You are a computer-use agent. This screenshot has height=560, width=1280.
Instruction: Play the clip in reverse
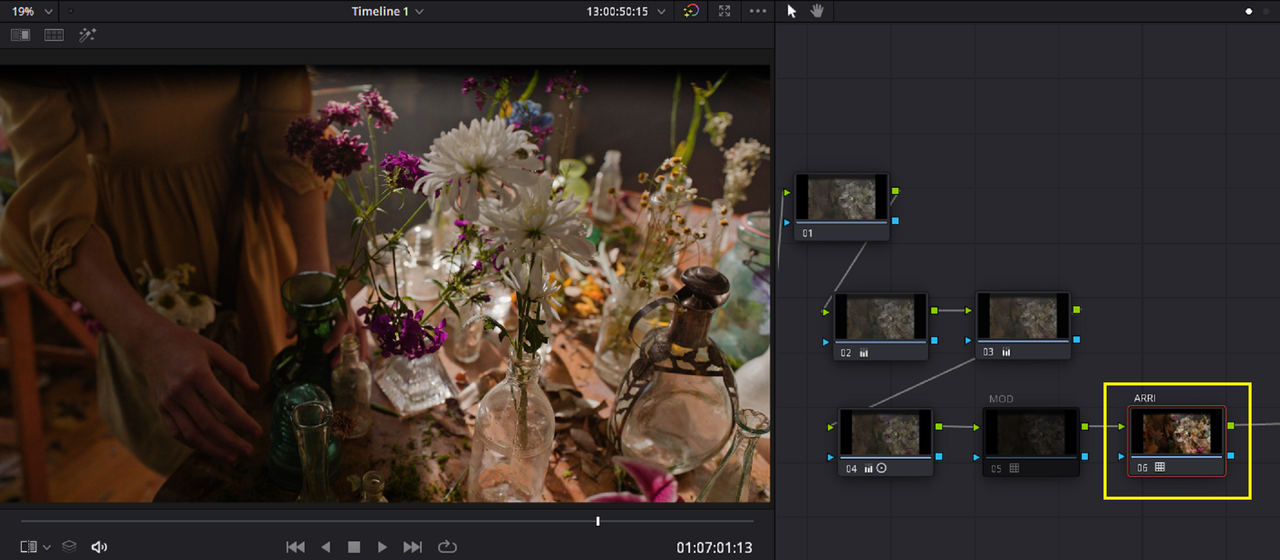pyautogui.click(x=325, y=547)
